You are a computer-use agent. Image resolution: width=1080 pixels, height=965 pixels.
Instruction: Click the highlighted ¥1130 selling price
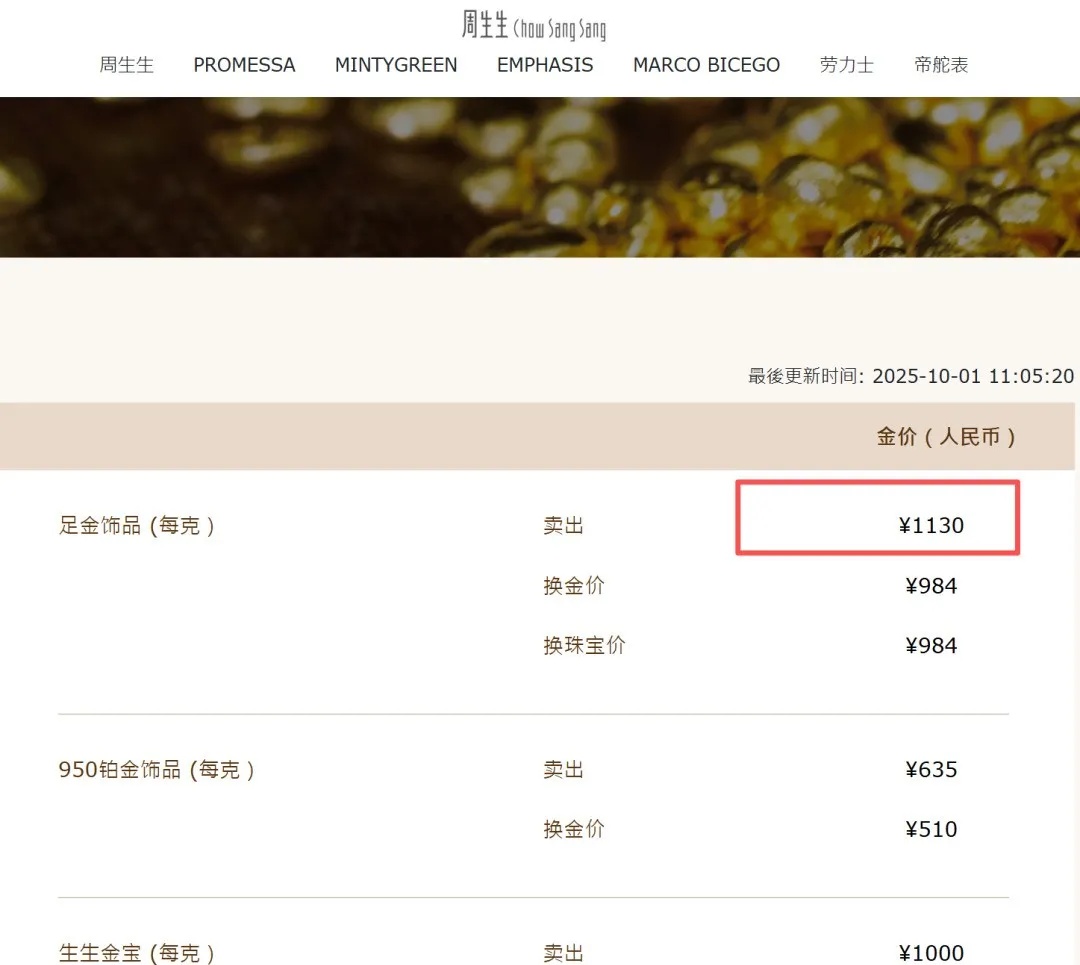pos(930,526)
